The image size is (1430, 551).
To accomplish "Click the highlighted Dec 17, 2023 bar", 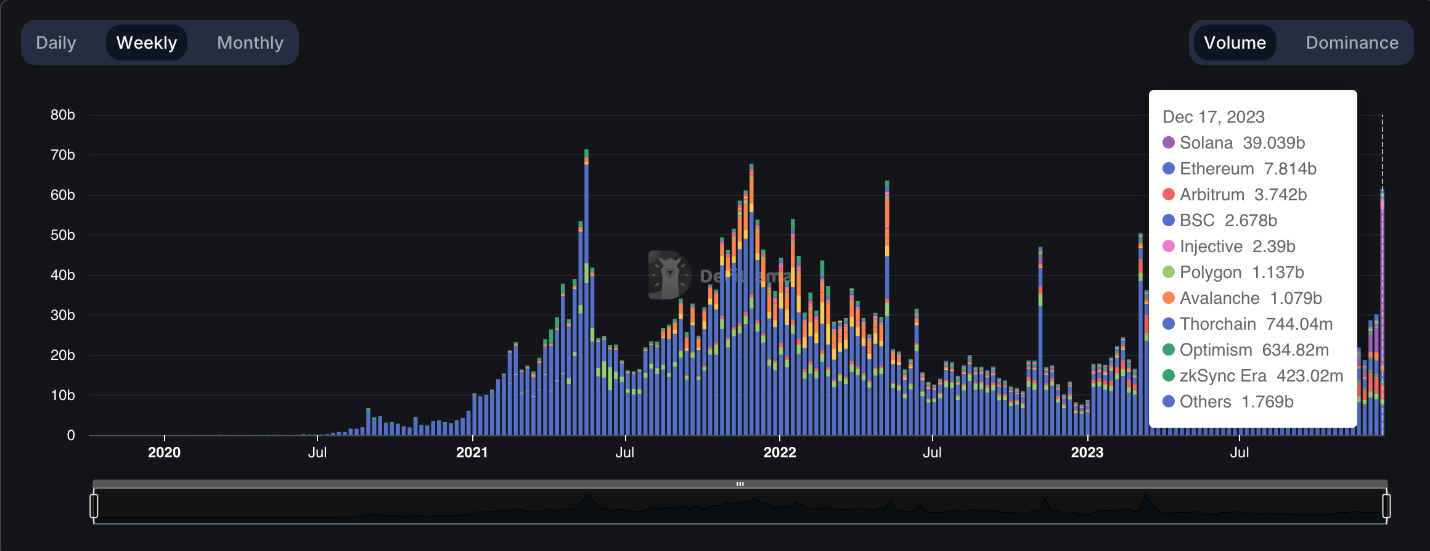I will 1382,312.
